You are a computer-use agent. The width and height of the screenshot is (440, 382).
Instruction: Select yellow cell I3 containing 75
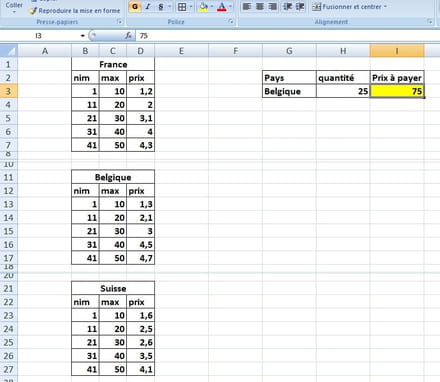[397, 91]
